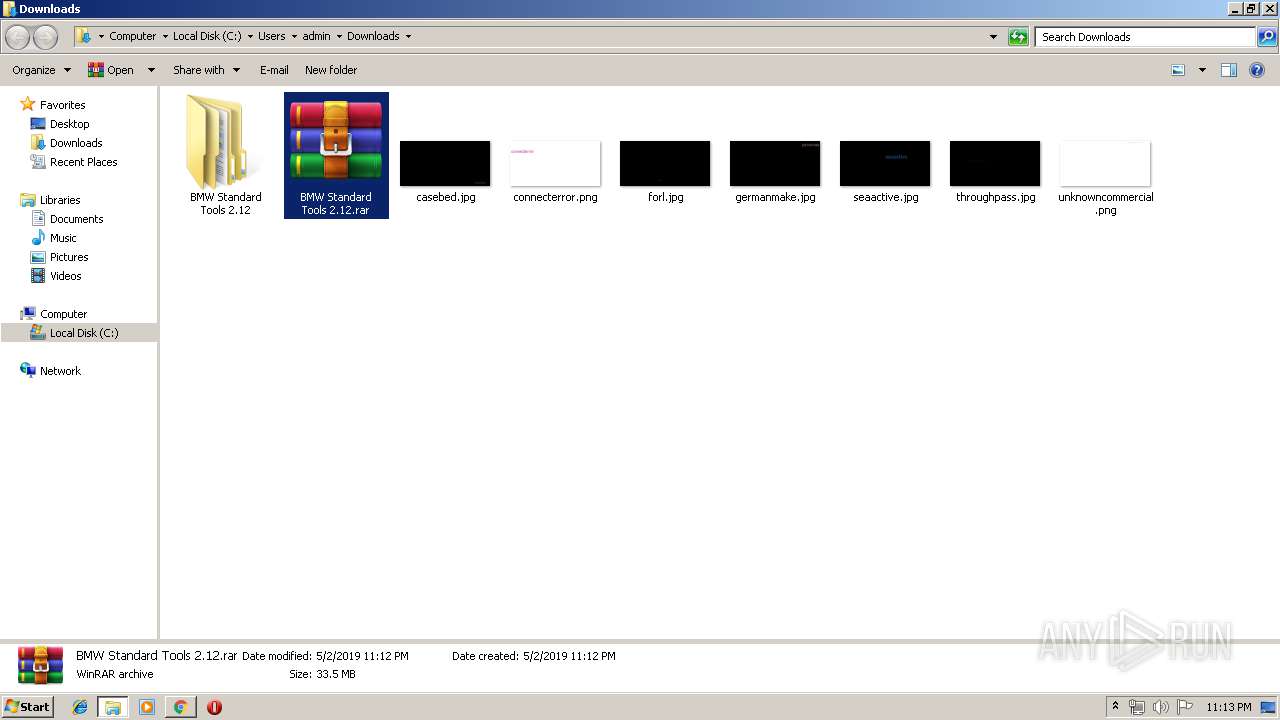Click the volume speaker tray icon

pos(1161,707)
